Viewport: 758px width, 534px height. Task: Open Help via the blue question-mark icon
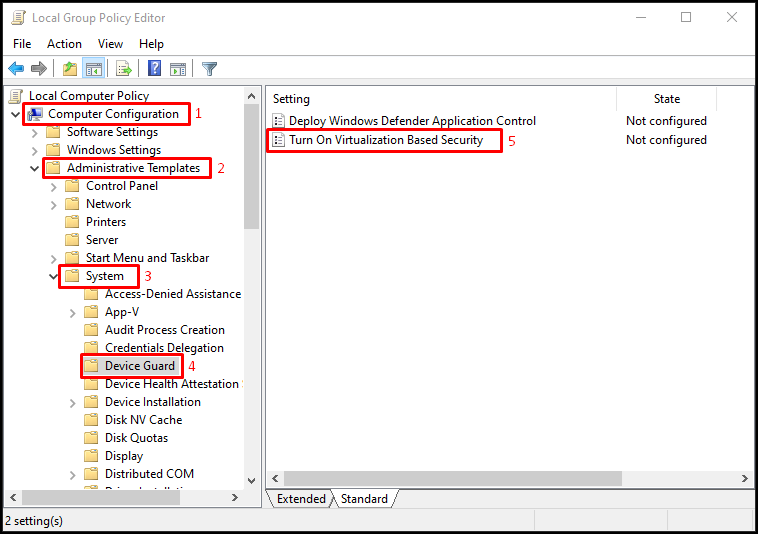(154, 68)
